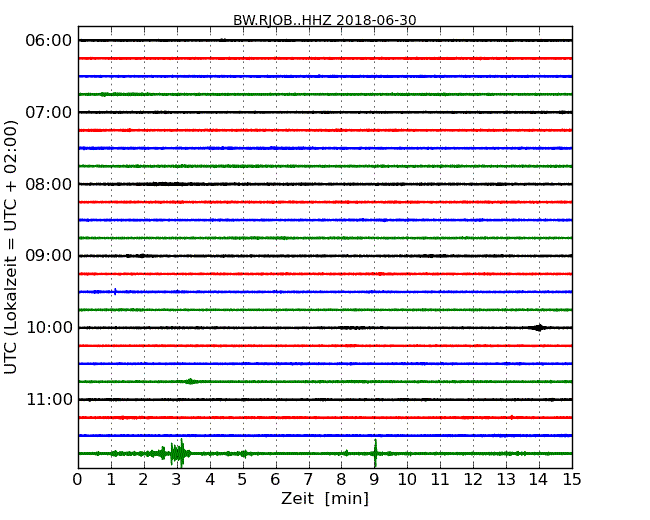Click x-axis tick label 15
The width and height of the screenshot is (650, 520).
point(572,480)
